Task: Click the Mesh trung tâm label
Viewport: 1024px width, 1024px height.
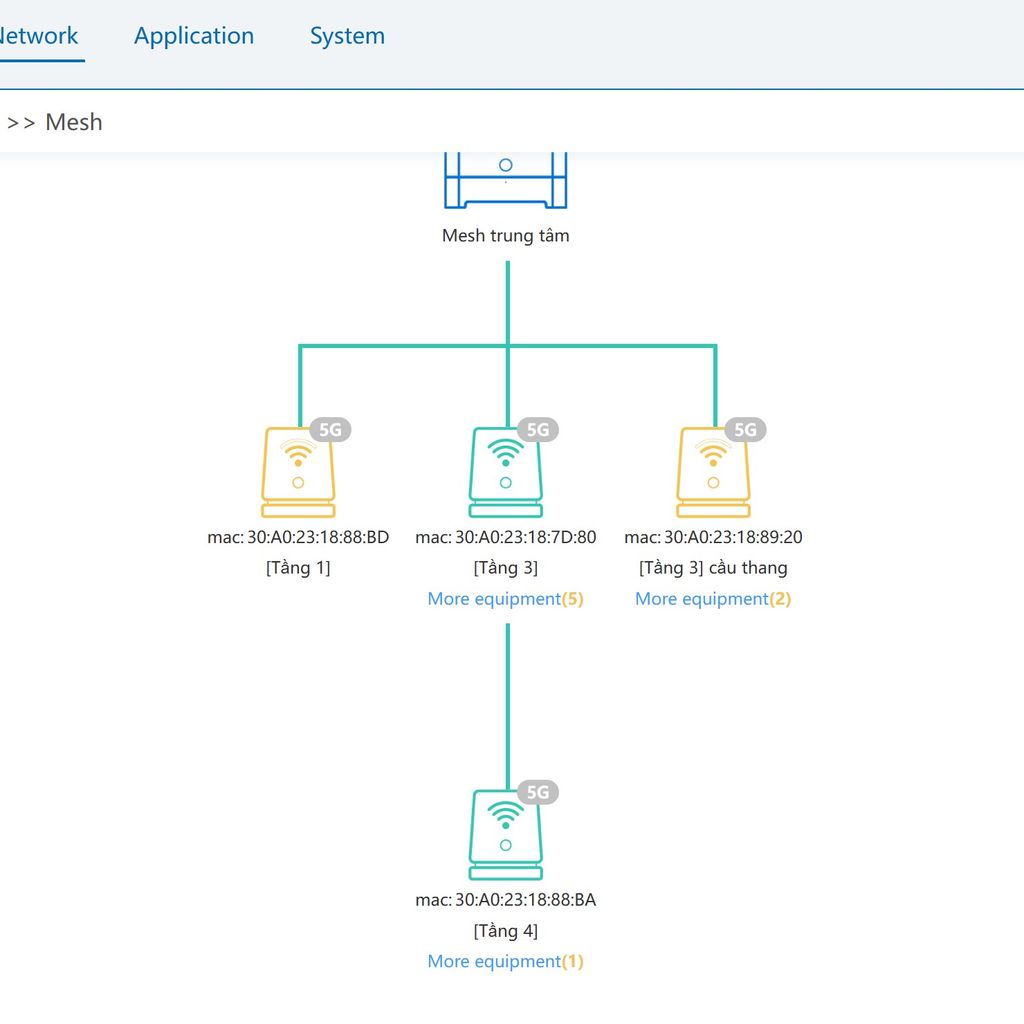Action: 505,235
